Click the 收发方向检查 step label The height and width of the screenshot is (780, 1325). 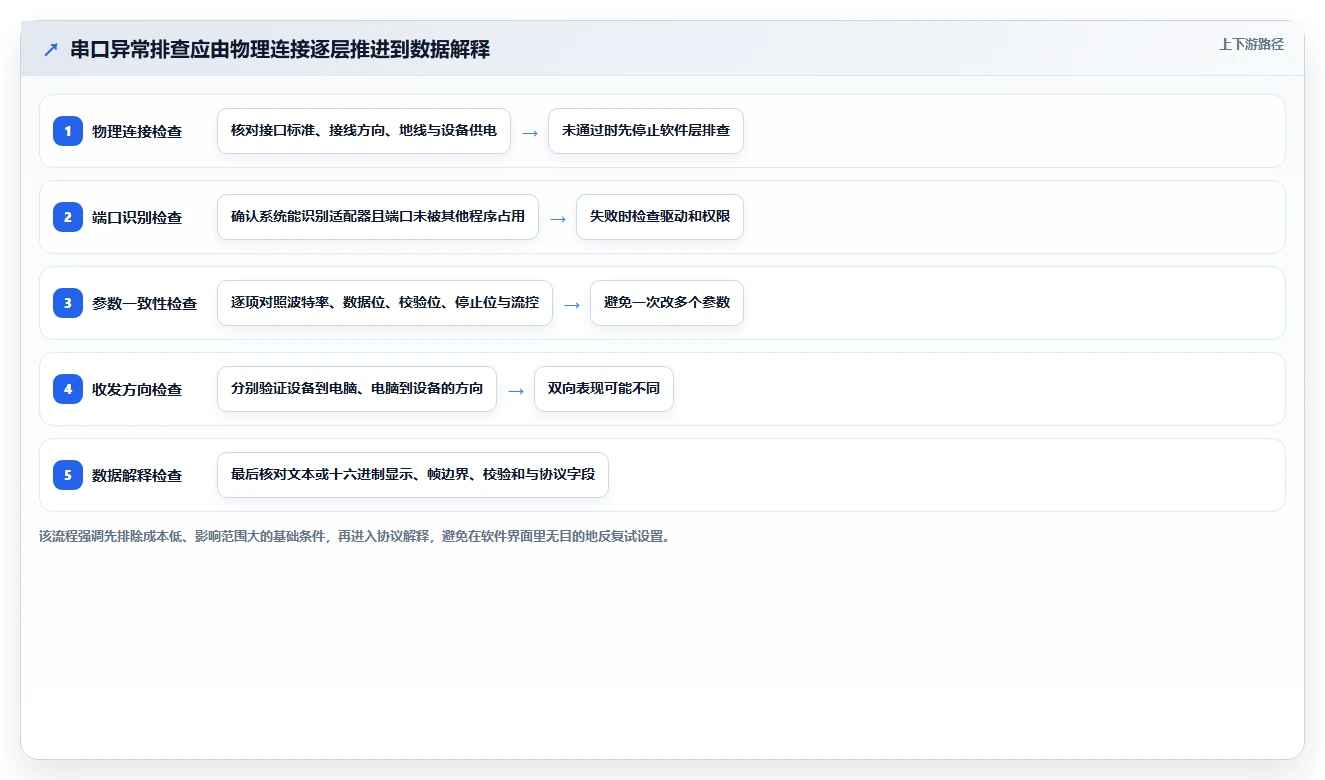click(x=137, y=389)
